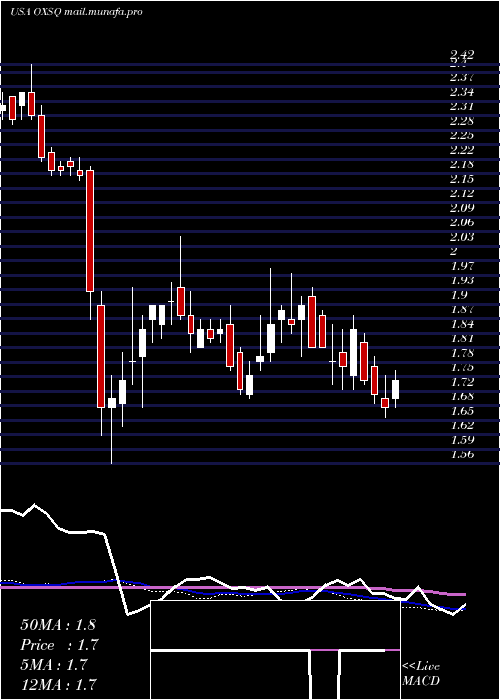Click the 2.37 price axis label

click(462, 77)
